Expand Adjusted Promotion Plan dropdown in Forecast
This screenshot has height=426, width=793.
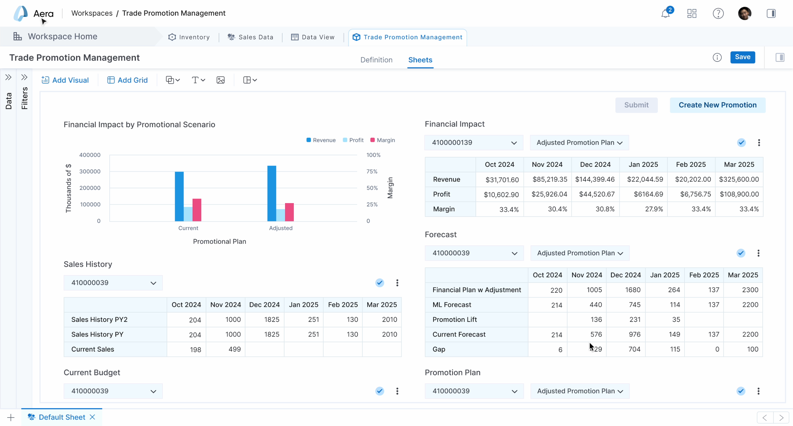[579, 253]
